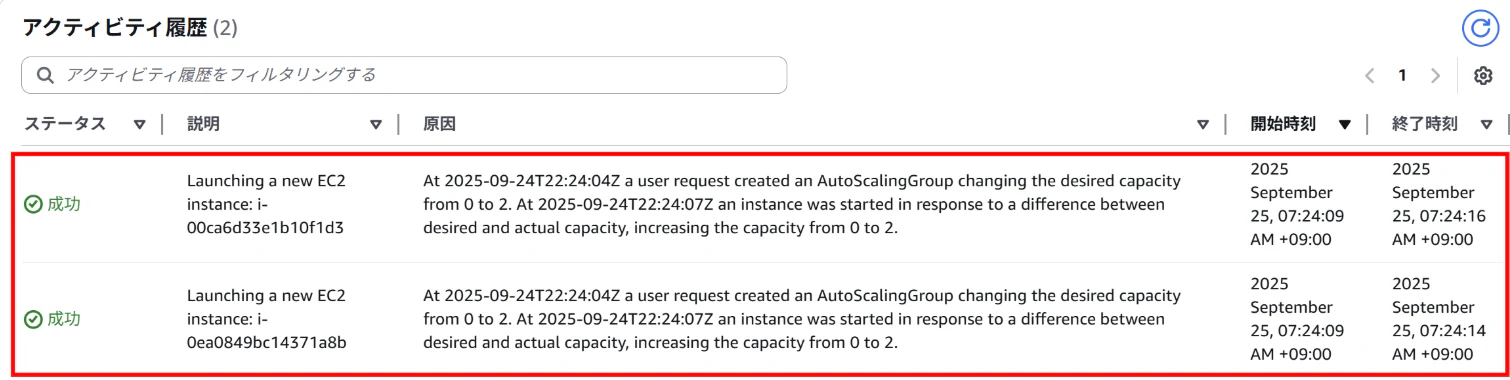The height and width of the screenshot is (380, 1510).
Task: Go to previous page arrow
Action: (1369, 75)
